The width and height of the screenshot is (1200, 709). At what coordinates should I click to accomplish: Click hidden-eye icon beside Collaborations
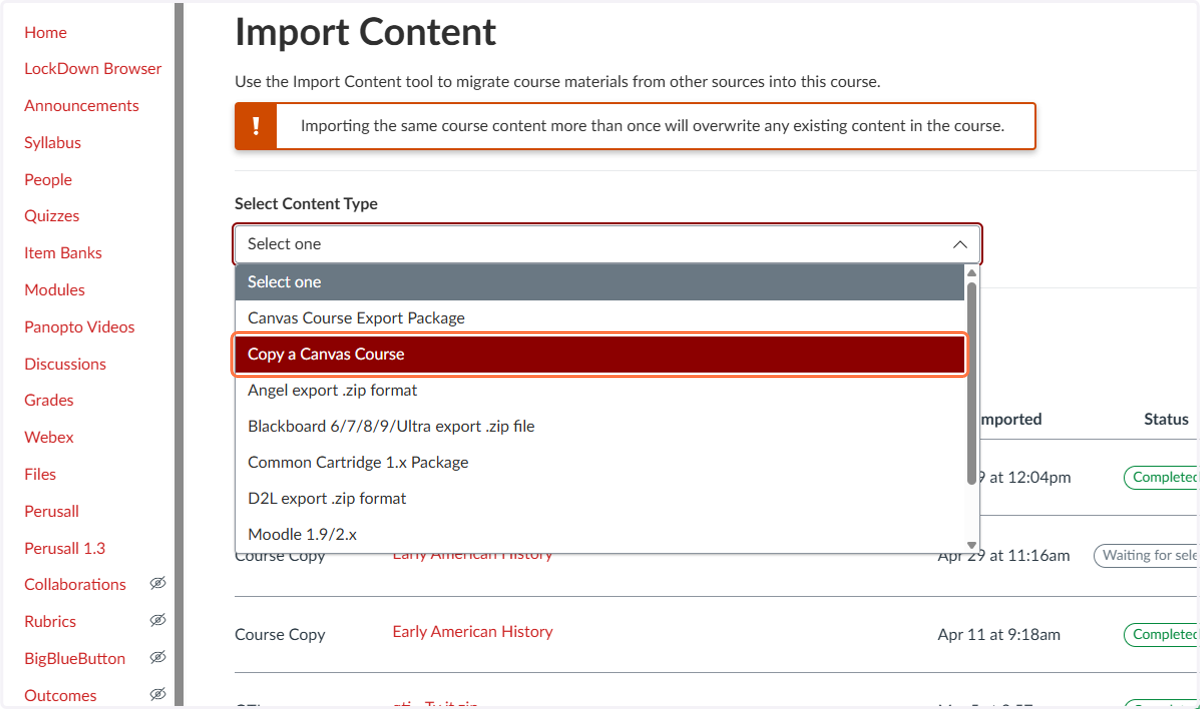point(157,583)
